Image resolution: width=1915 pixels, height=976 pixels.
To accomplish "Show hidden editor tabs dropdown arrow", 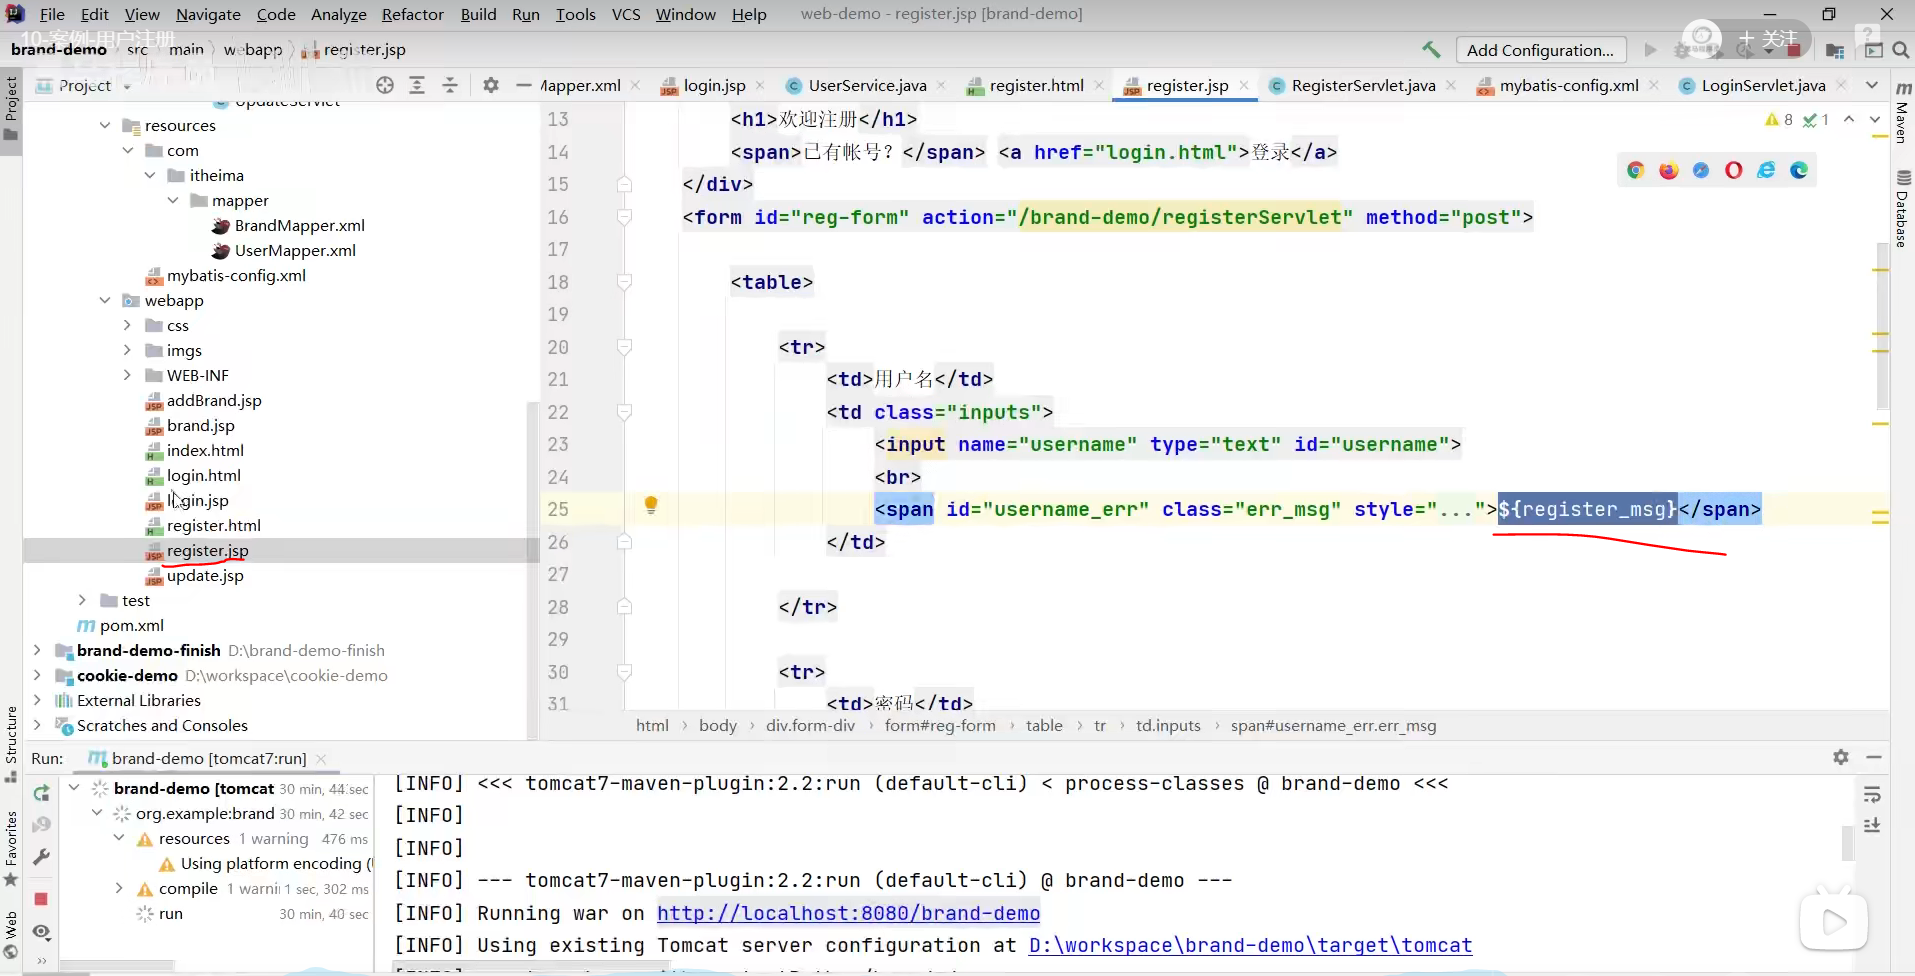I will tap(1872, 86).
